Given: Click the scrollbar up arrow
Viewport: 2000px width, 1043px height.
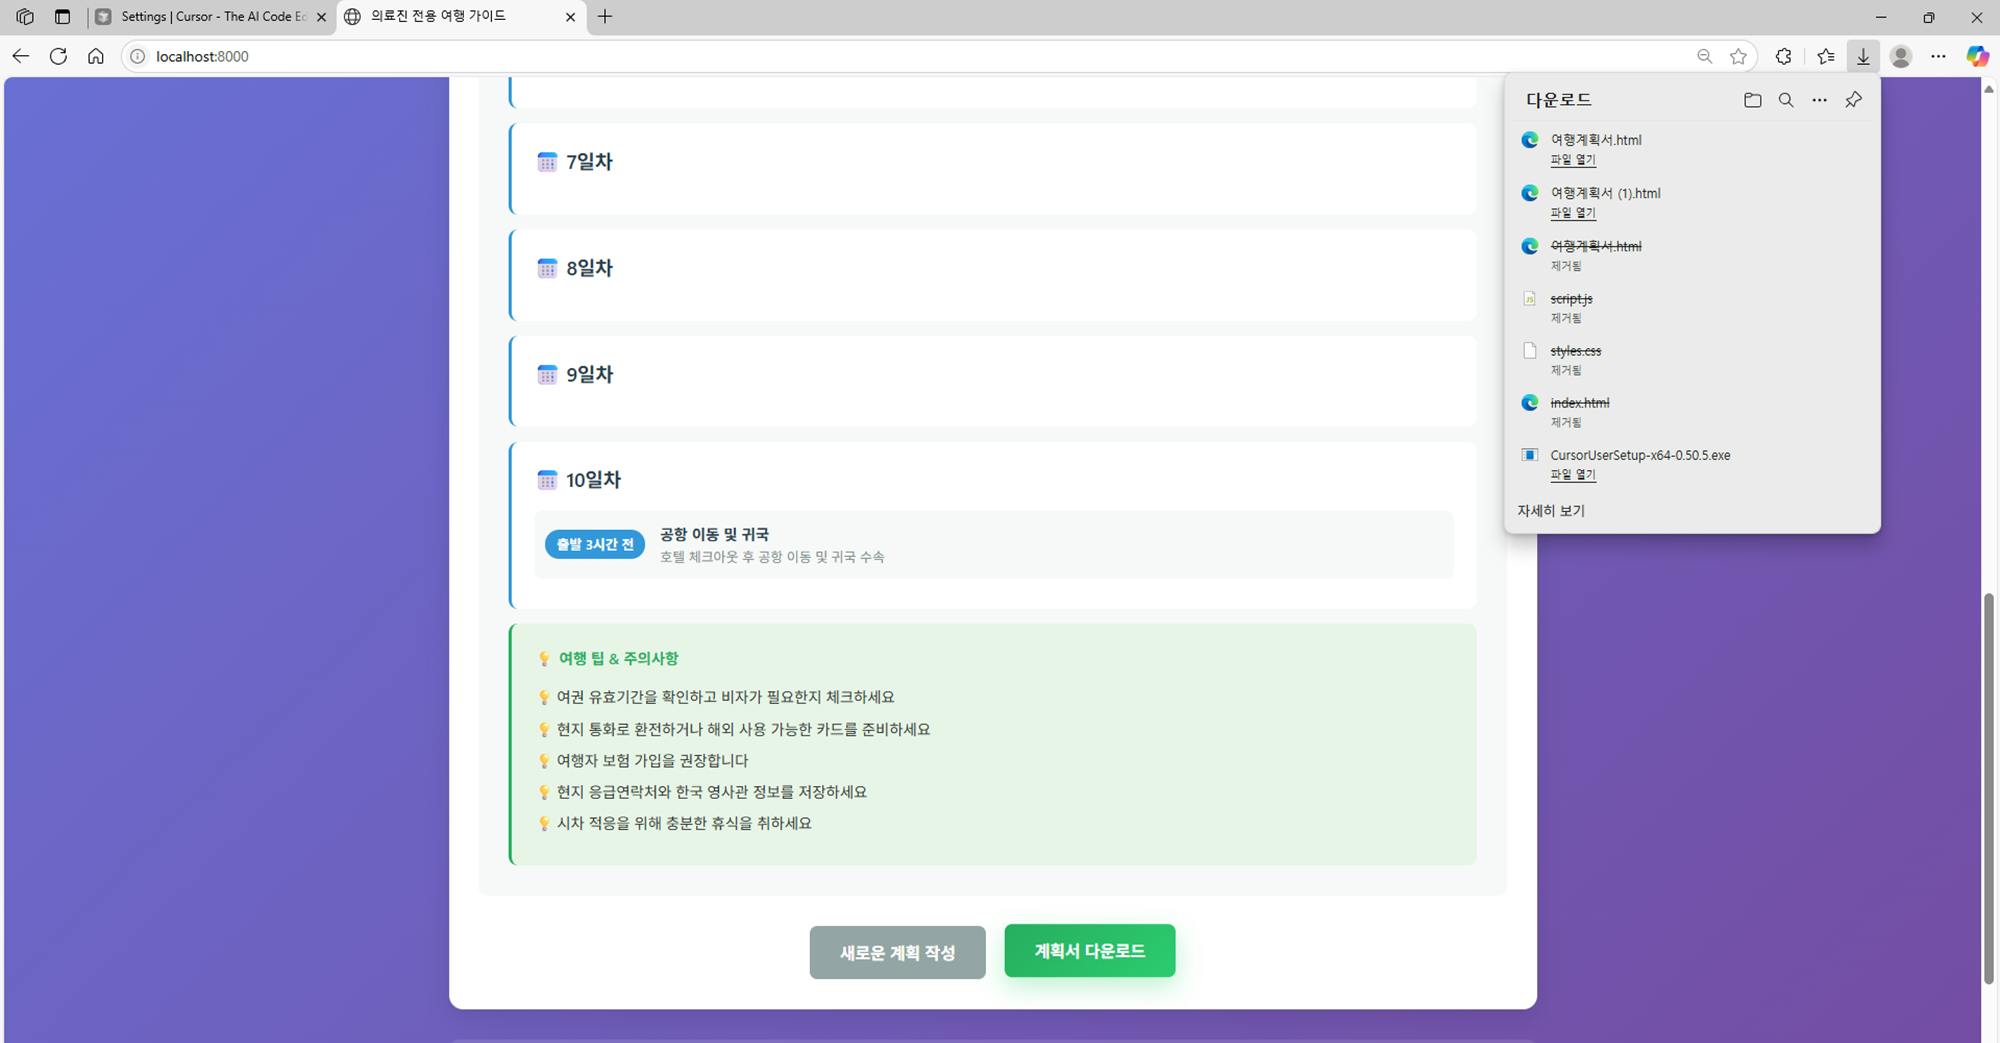Looking at the screenshot, I should point(1989,89).
